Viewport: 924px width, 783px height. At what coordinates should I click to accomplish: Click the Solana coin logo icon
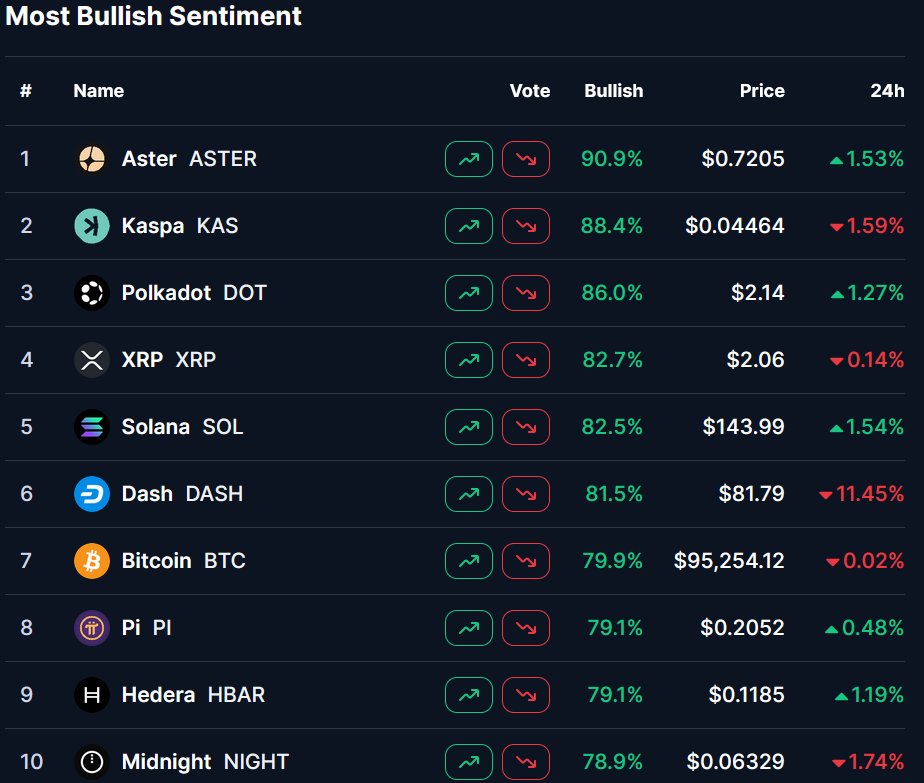[x=92, y=427]
